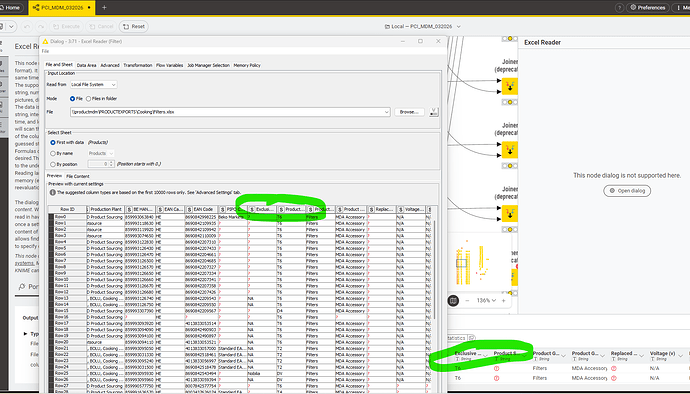Click the Reset button in toolbar
Viewport: 690px width, 394px height.
coord(133,26)
